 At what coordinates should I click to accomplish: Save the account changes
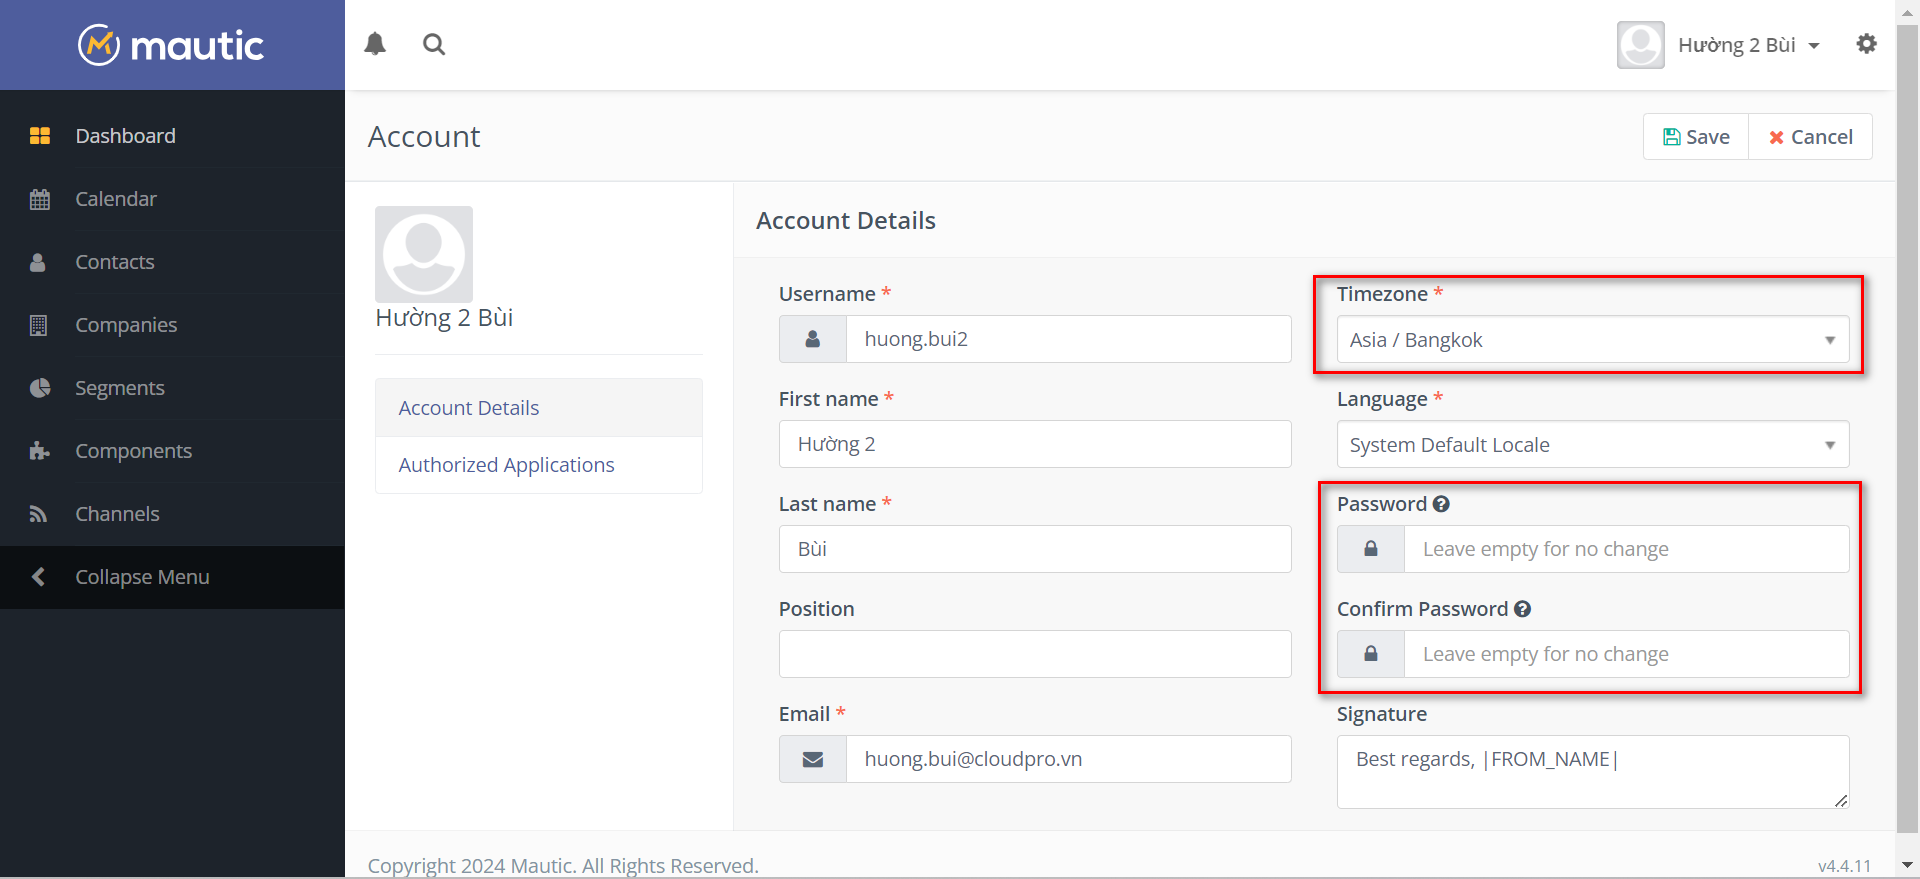(1696, 137)
